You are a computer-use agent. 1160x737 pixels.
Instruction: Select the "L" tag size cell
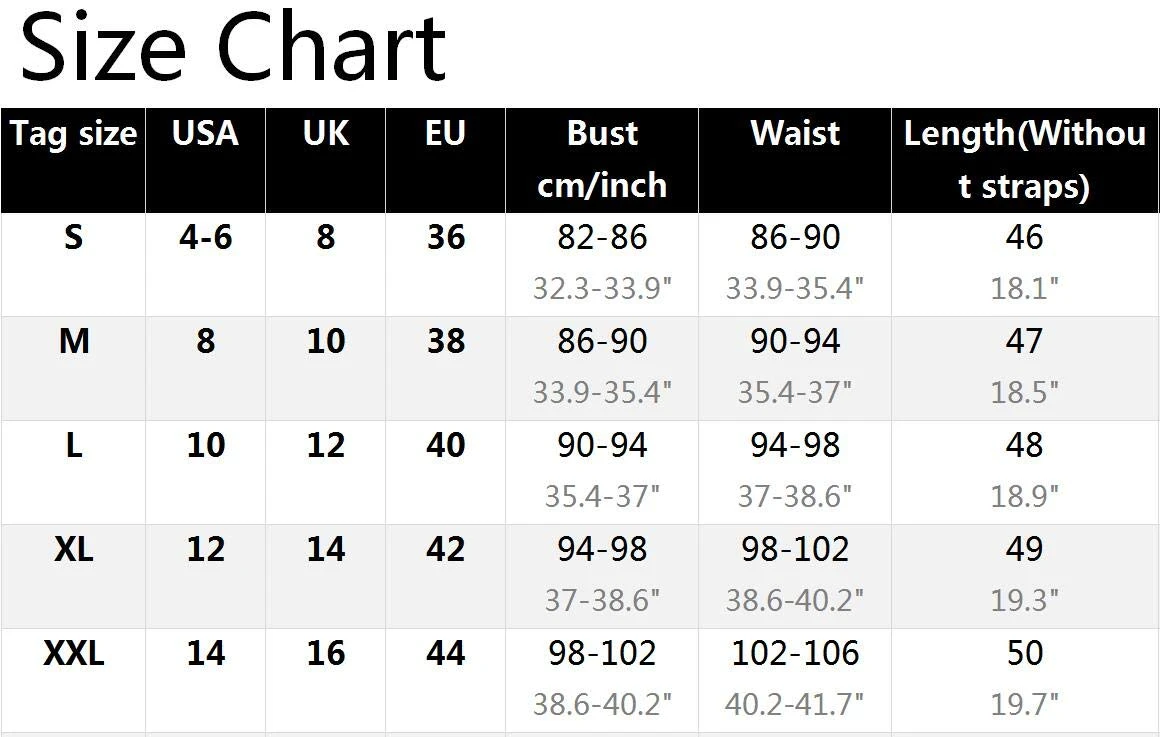pyautogui.click(x=73, y=446)
